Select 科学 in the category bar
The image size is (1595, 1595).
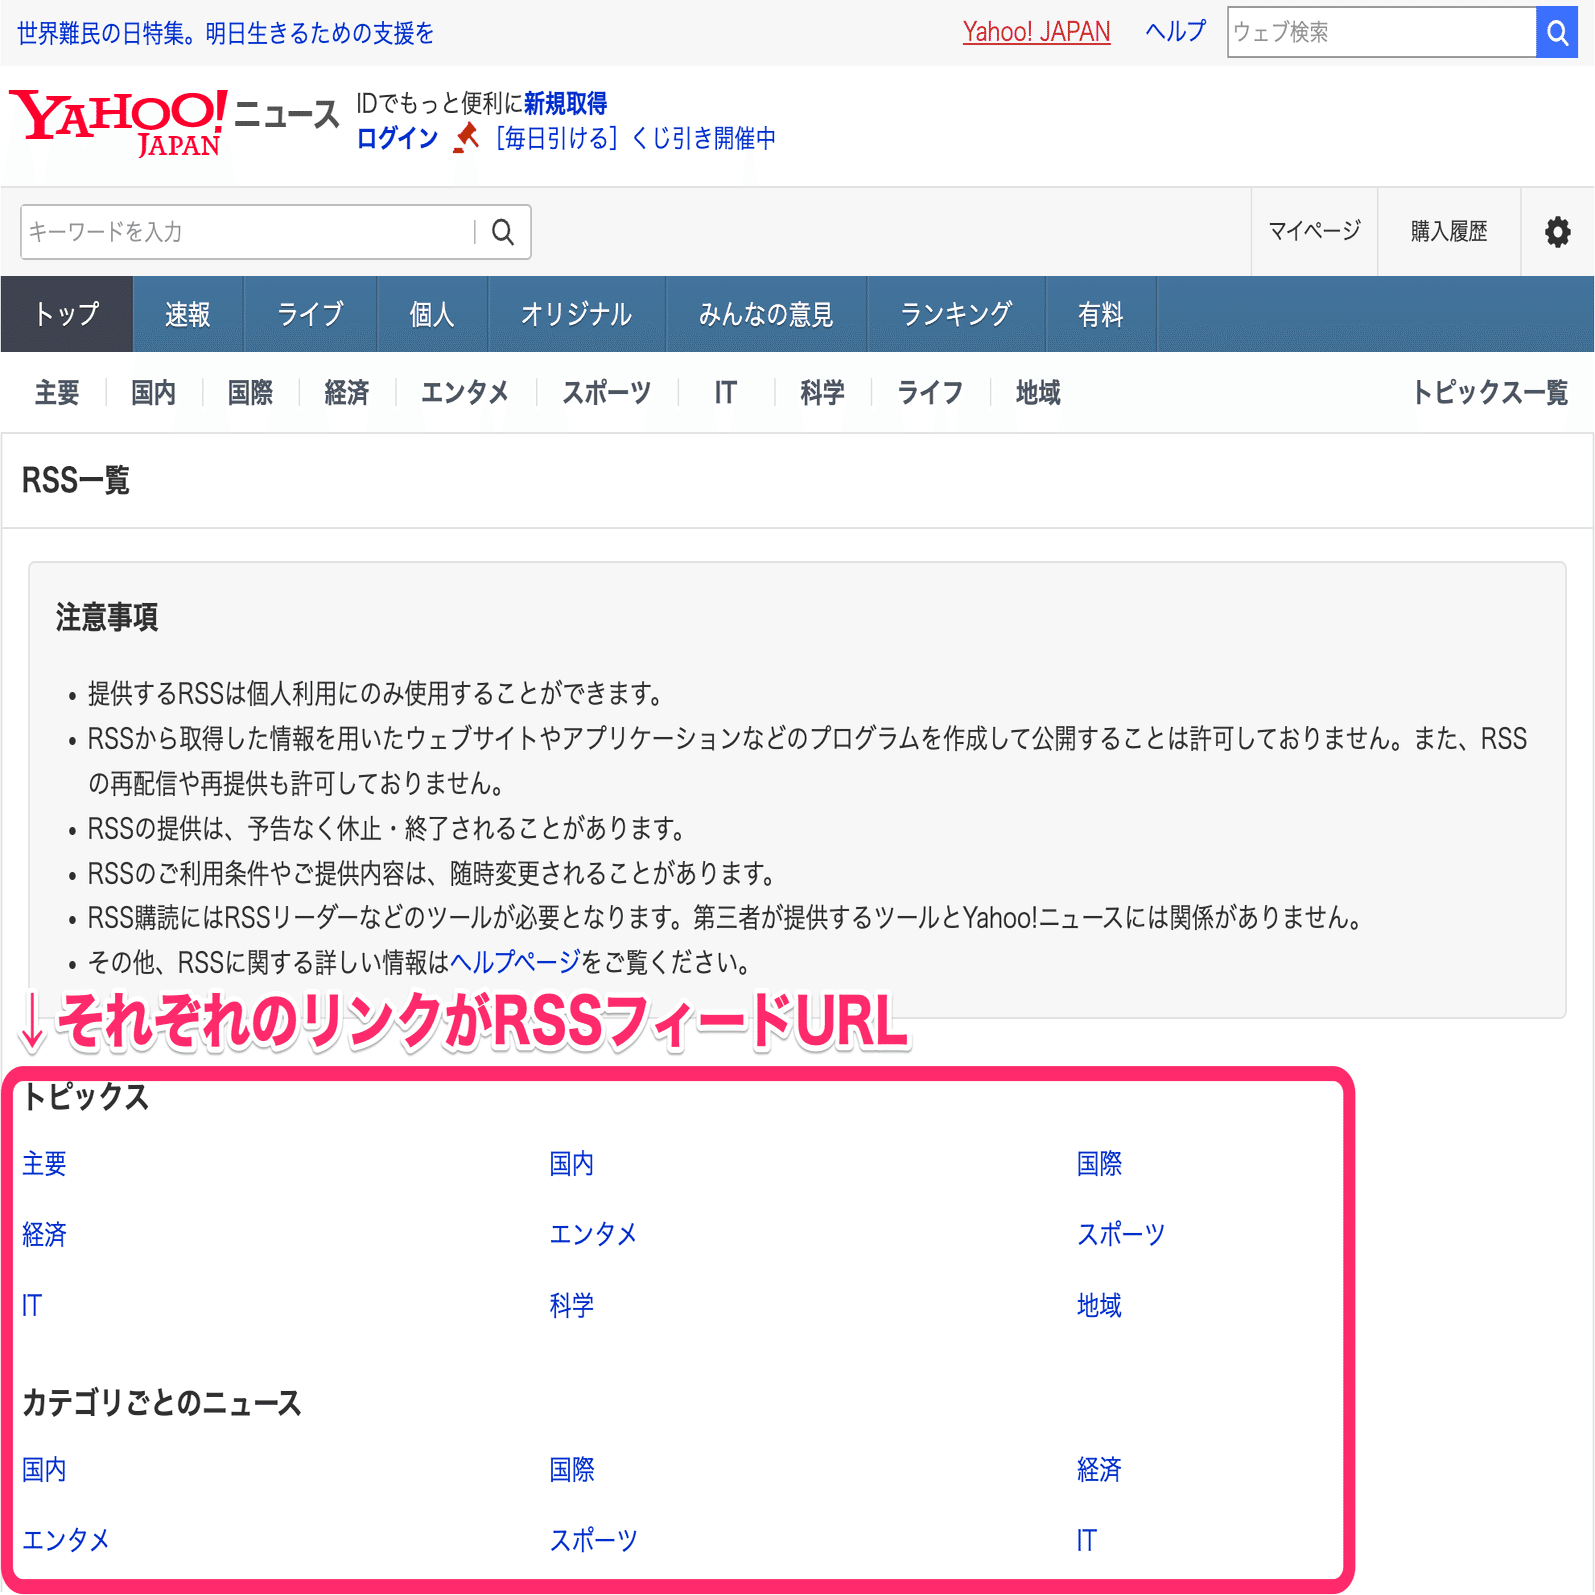823,392
